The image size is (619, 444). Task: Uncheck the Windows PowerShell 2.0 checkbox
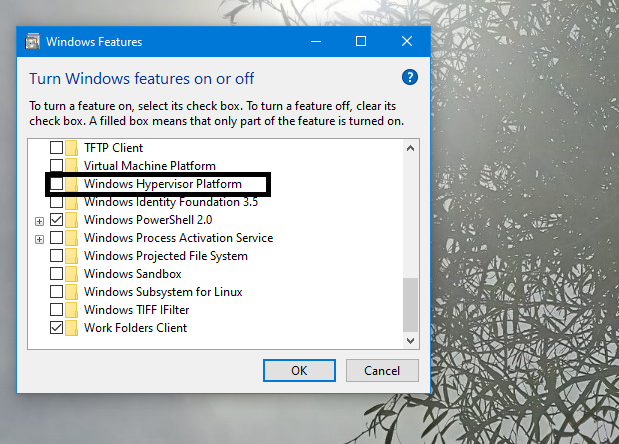pos(56,220)
